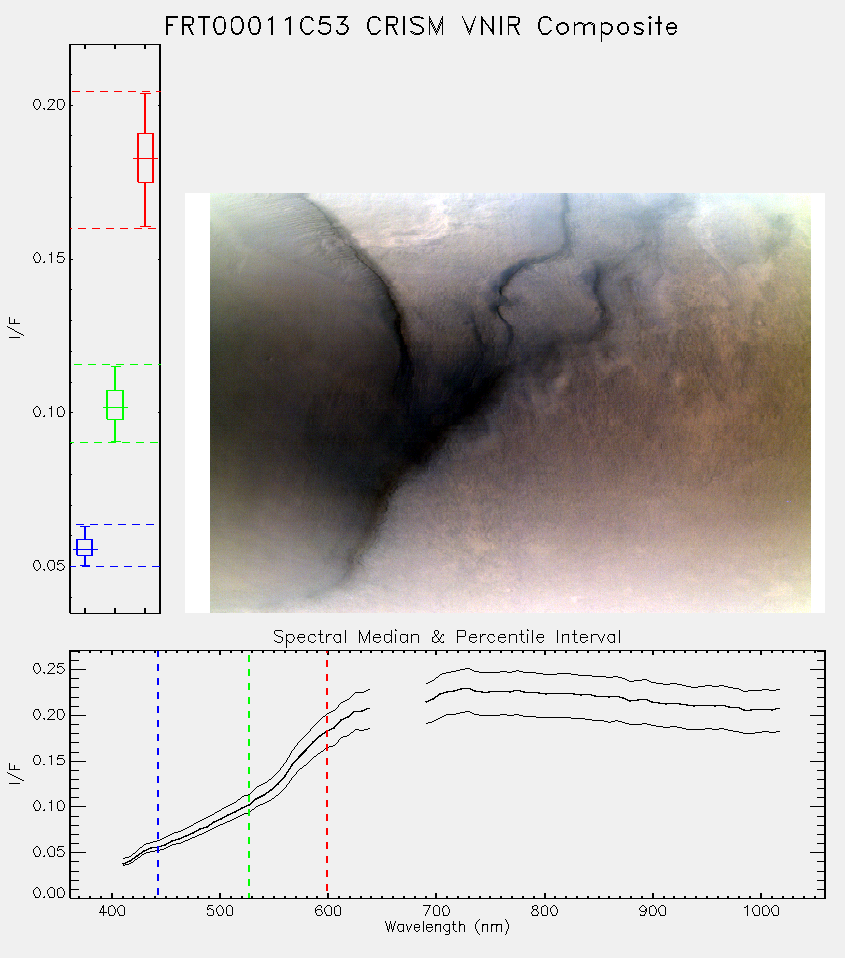Click the upper red dashed limit line

coord(115,92)
